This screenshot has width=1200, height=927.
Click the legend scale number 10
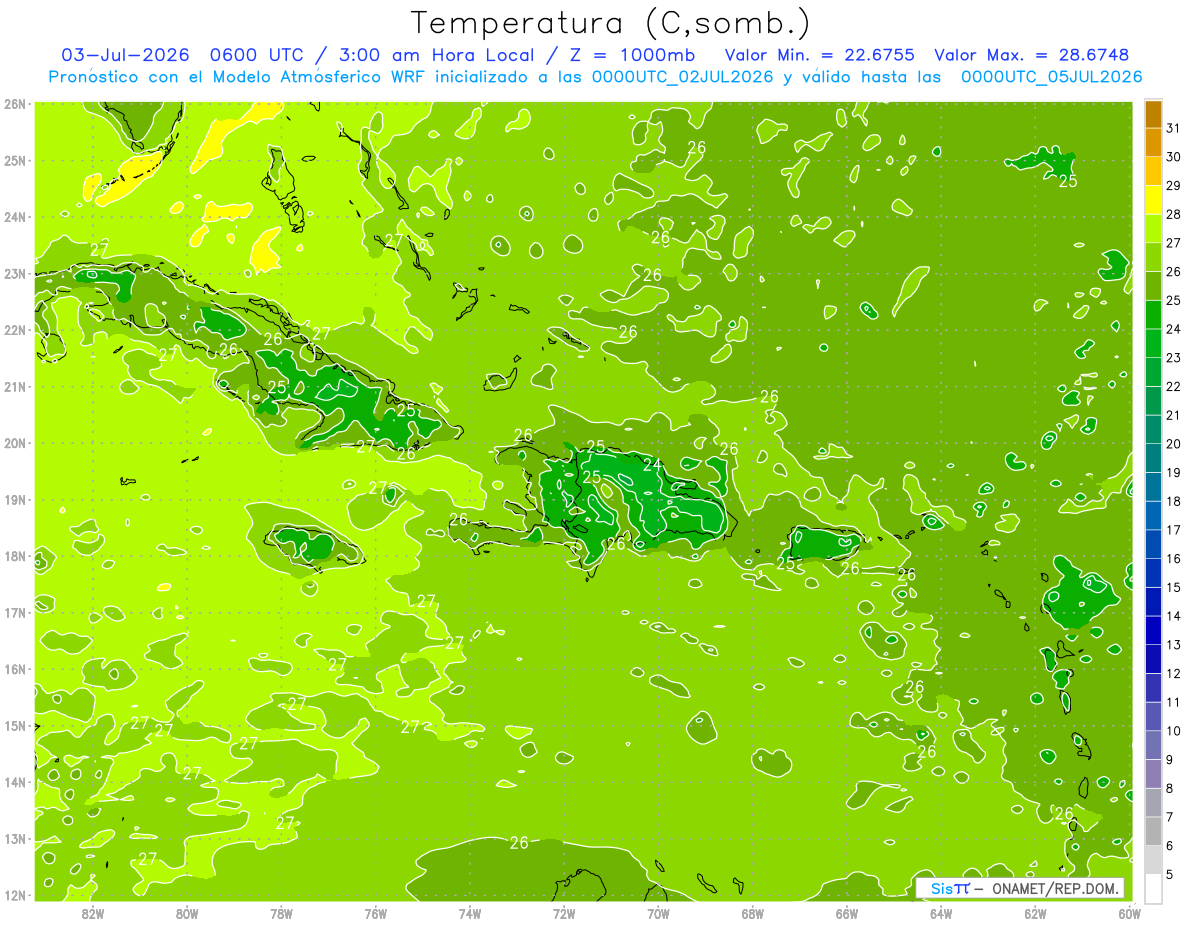[1173, 731]
